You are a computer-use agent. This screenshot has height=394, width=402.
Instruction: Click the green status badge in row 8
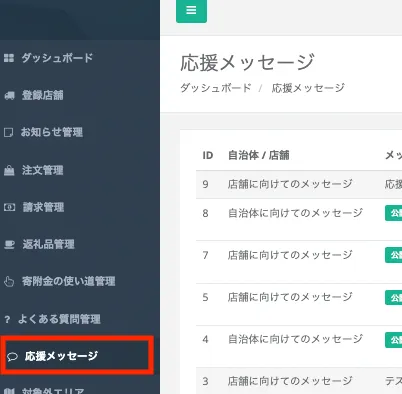pyautogui.click(x=394, y=213)
